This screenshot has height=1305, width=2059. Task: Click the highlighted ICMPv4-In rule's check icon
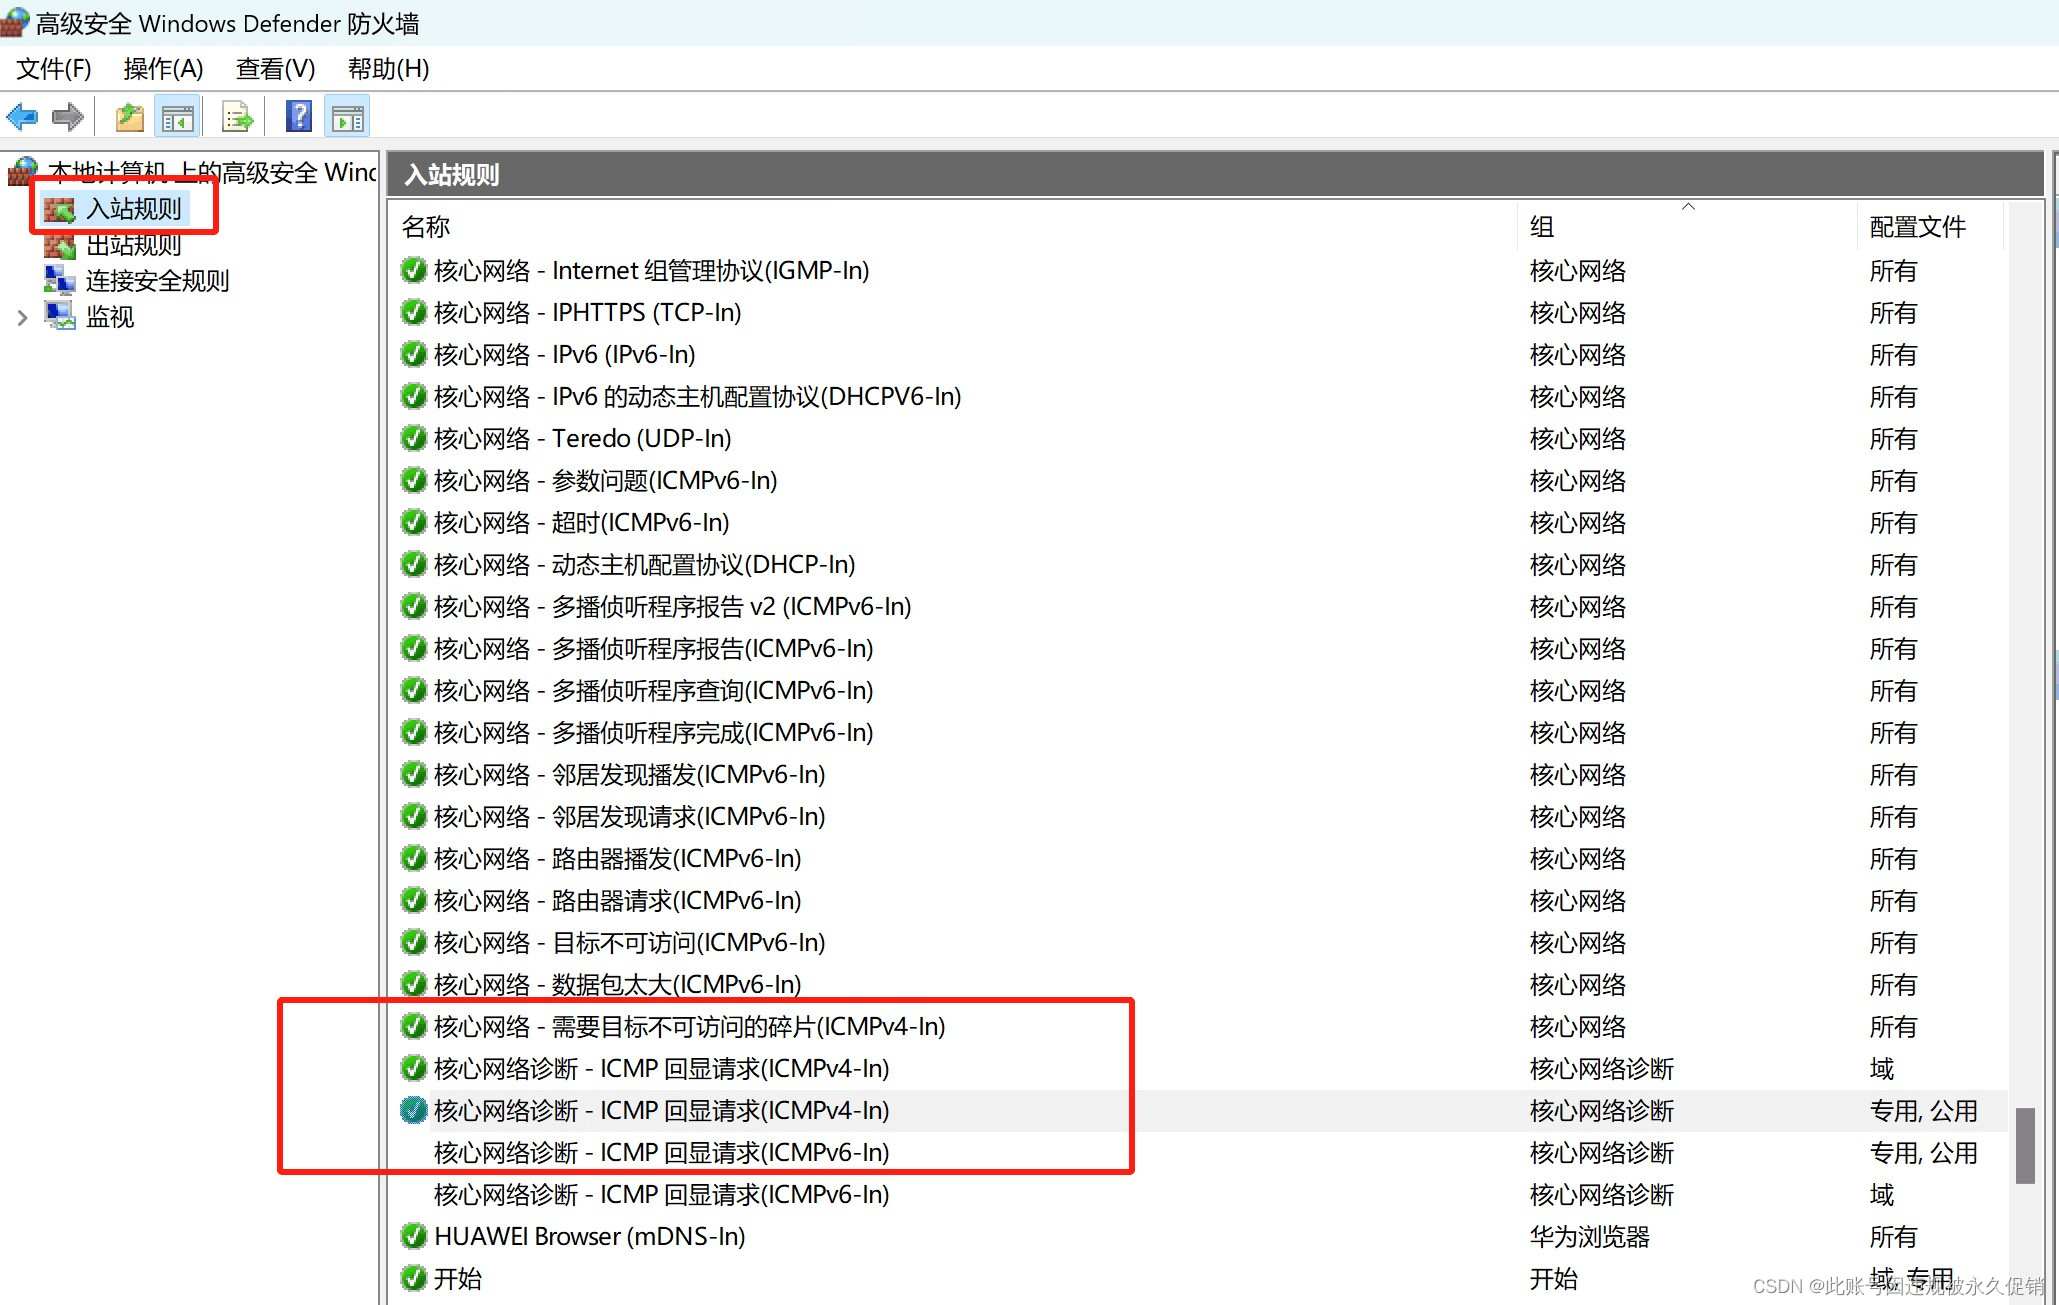click(x=413, y=1111)
